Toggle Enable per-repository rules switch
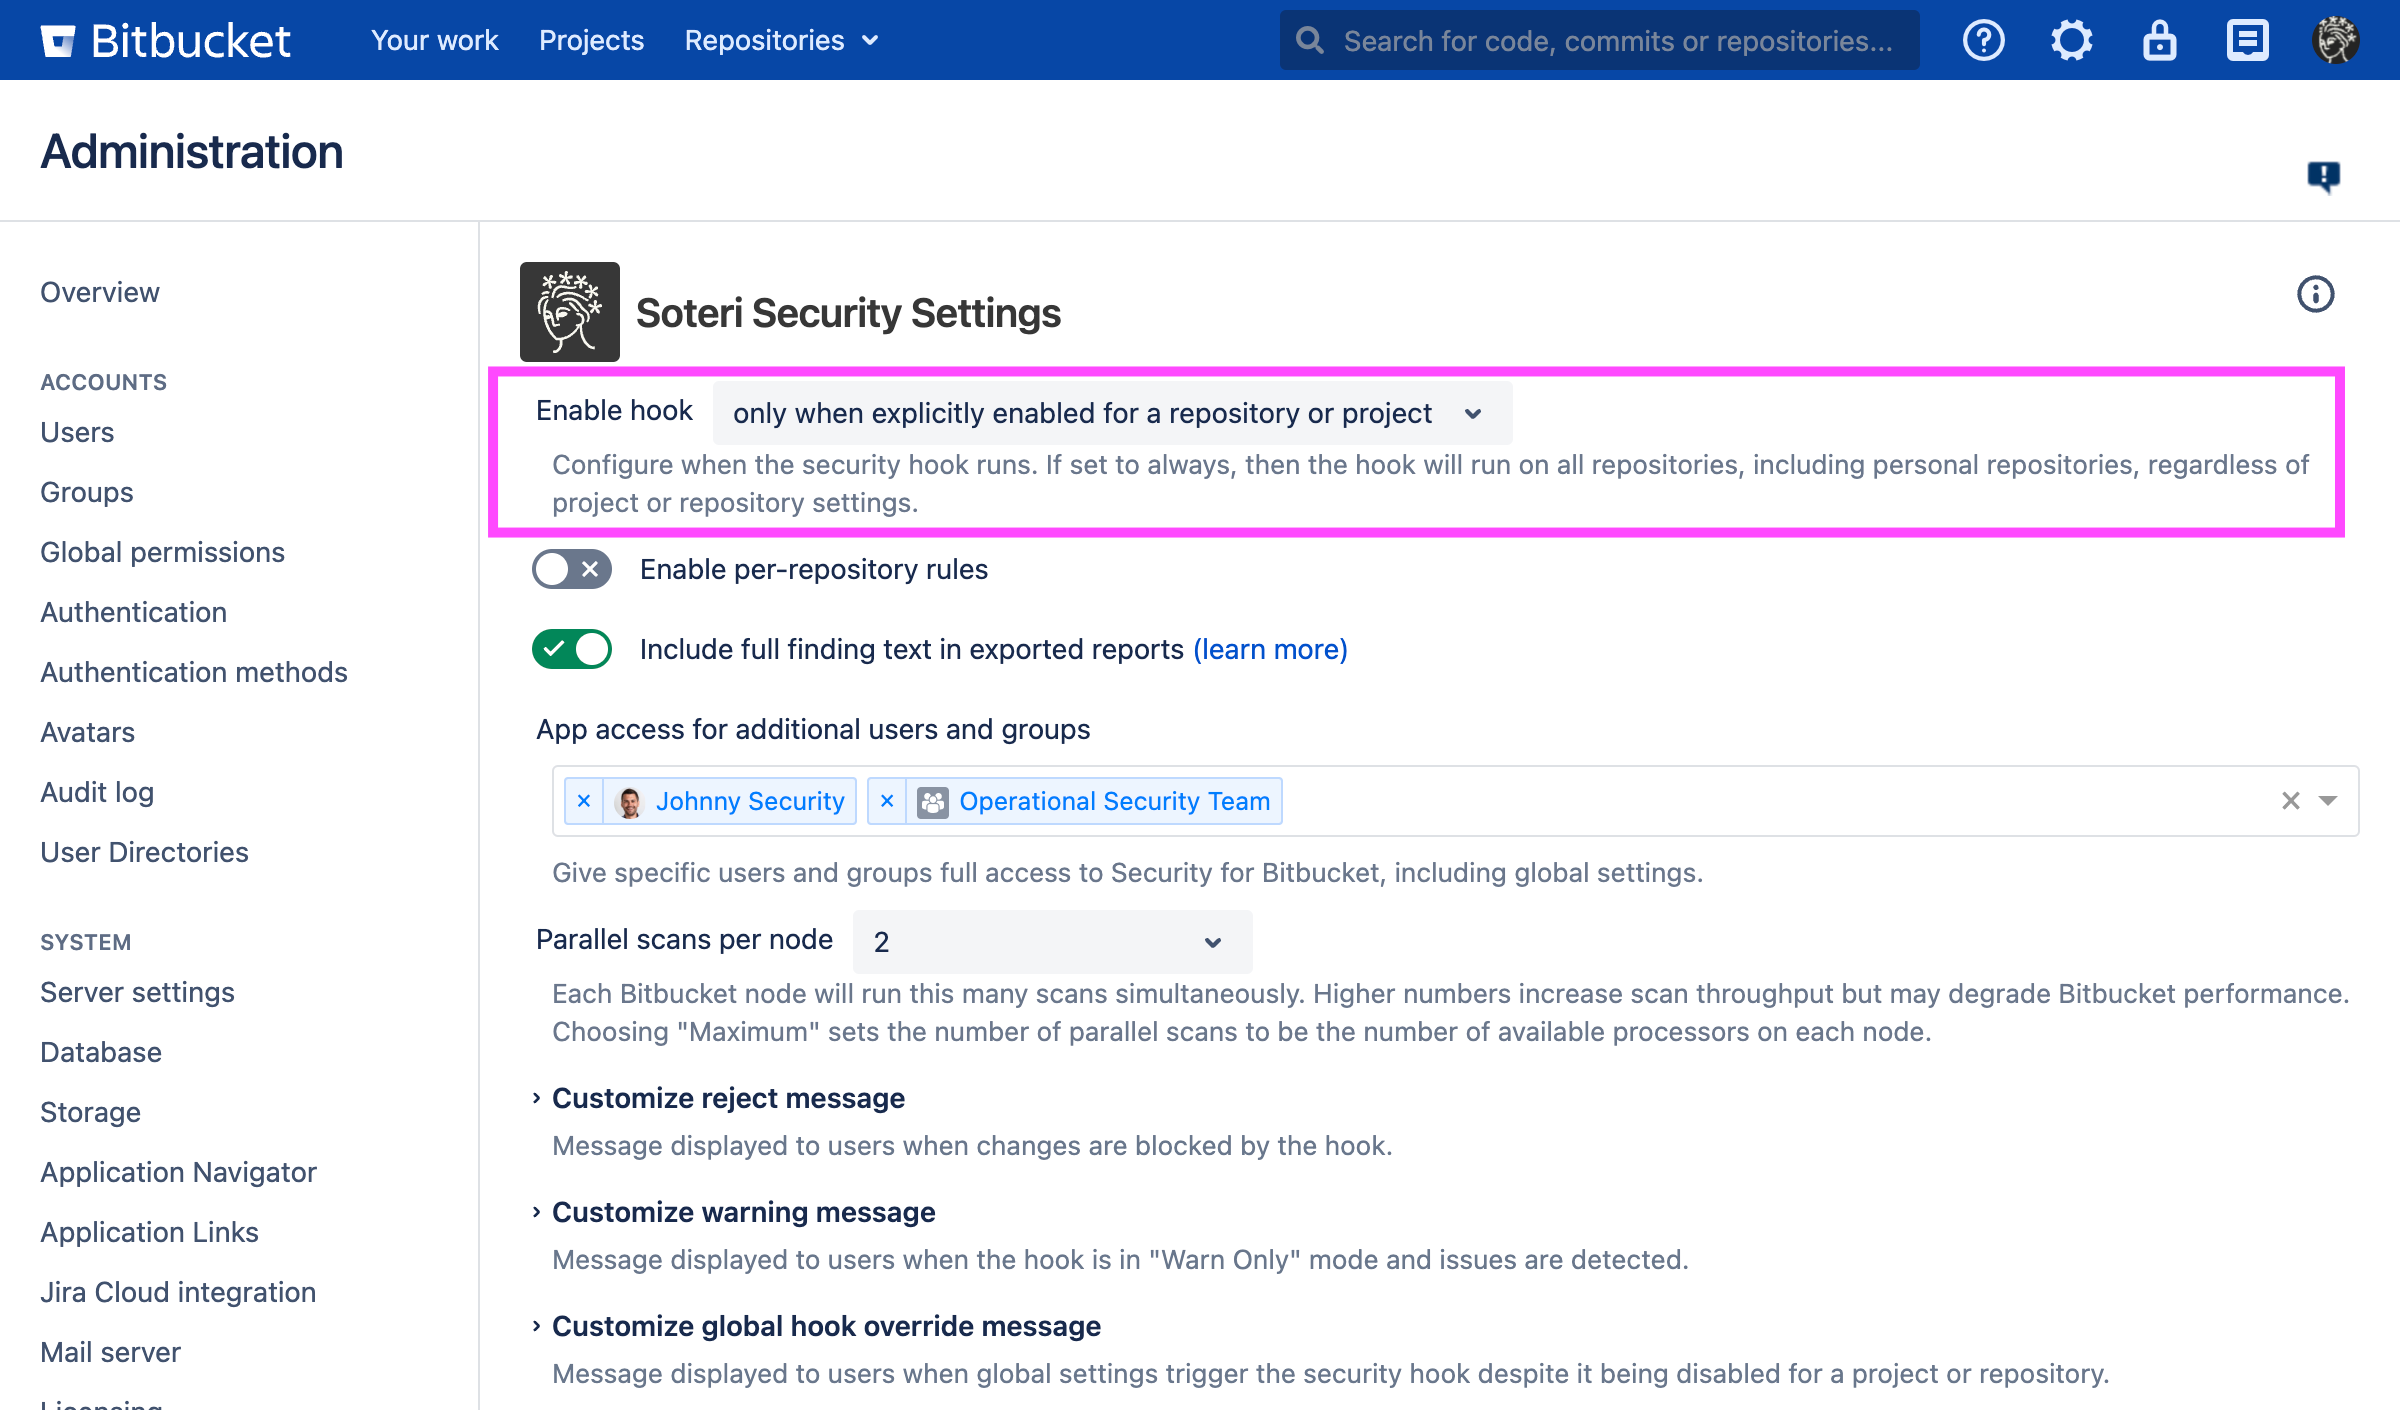 572,570
